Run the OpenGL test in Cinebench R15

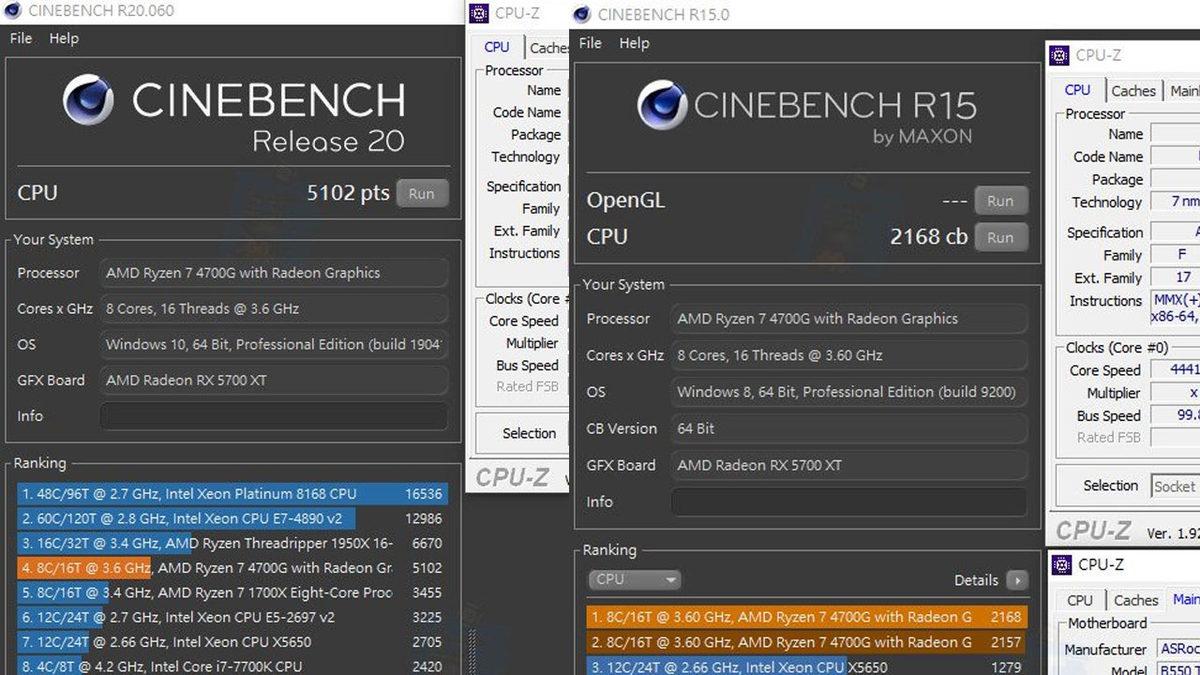coord(1000,200)
